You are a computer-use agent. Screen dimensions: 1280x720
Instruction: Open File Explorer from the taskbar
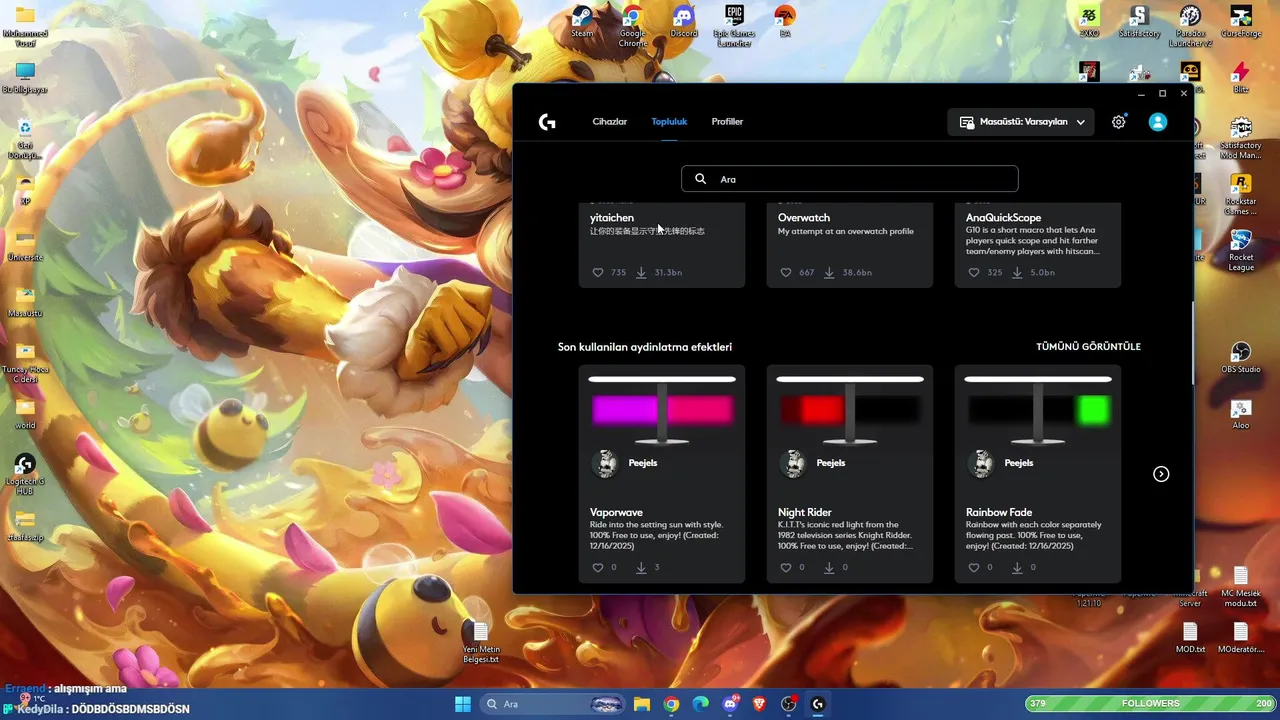pos(642,704)
